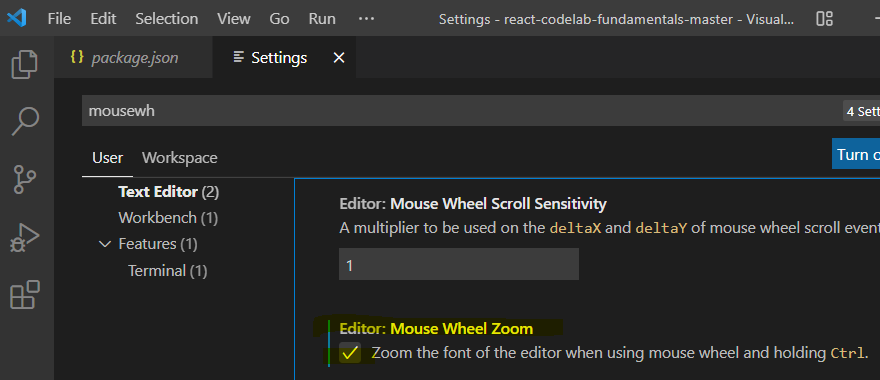The width and height of the screenshot is (880, 380).
Task: Close the Settings tab
Action: coord(339,58)
